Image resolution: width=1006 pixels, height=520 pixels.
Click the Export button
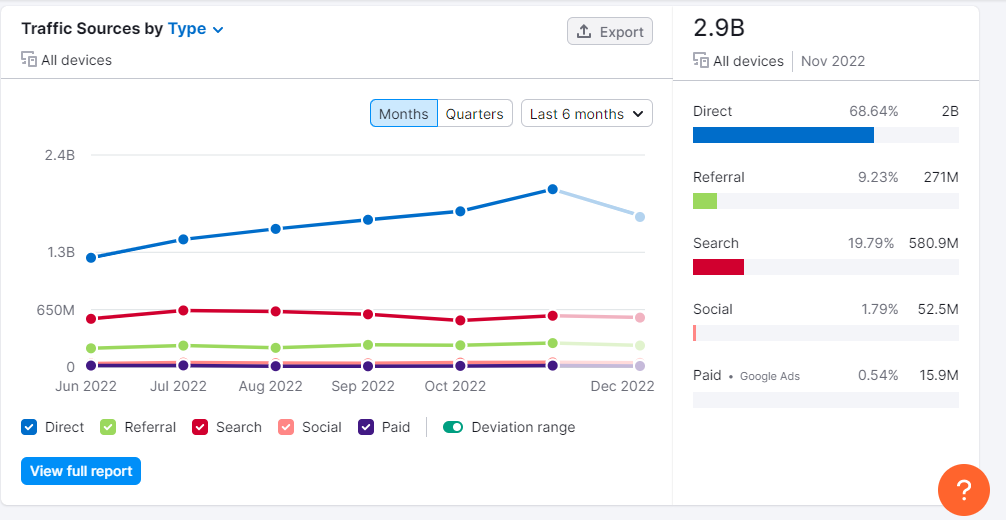tap(610, 31)
